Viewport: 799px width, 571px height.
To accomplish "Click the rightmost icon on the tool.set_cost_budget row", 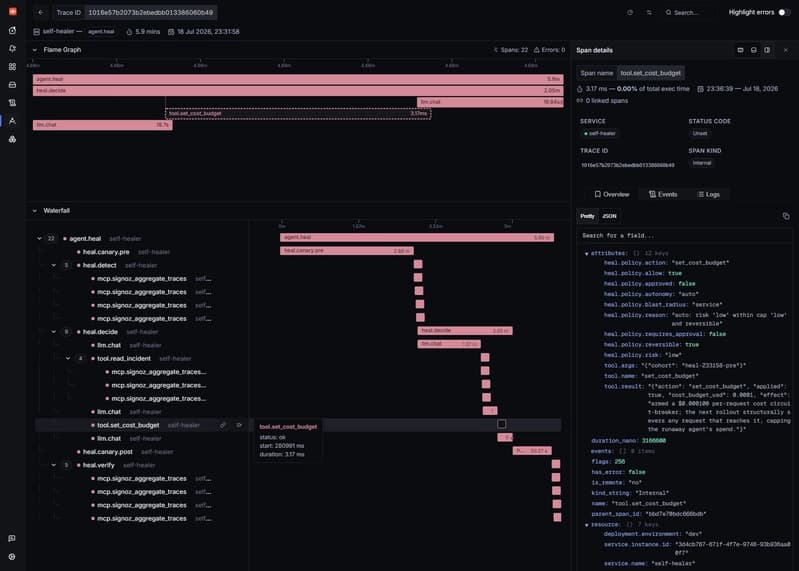I will pyautogui.click(x=238, y=425).
